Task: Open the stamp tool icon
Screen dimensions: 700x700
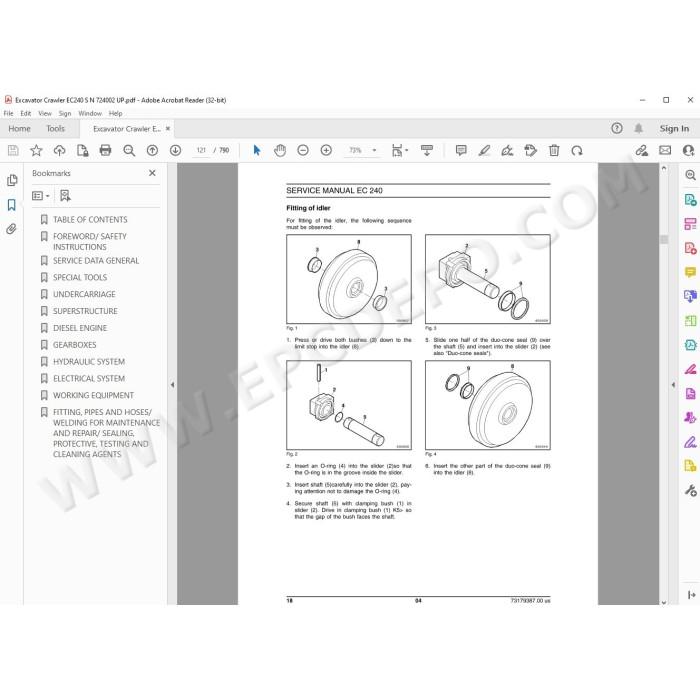Action: pyautogui.click(x=530, y=150)
